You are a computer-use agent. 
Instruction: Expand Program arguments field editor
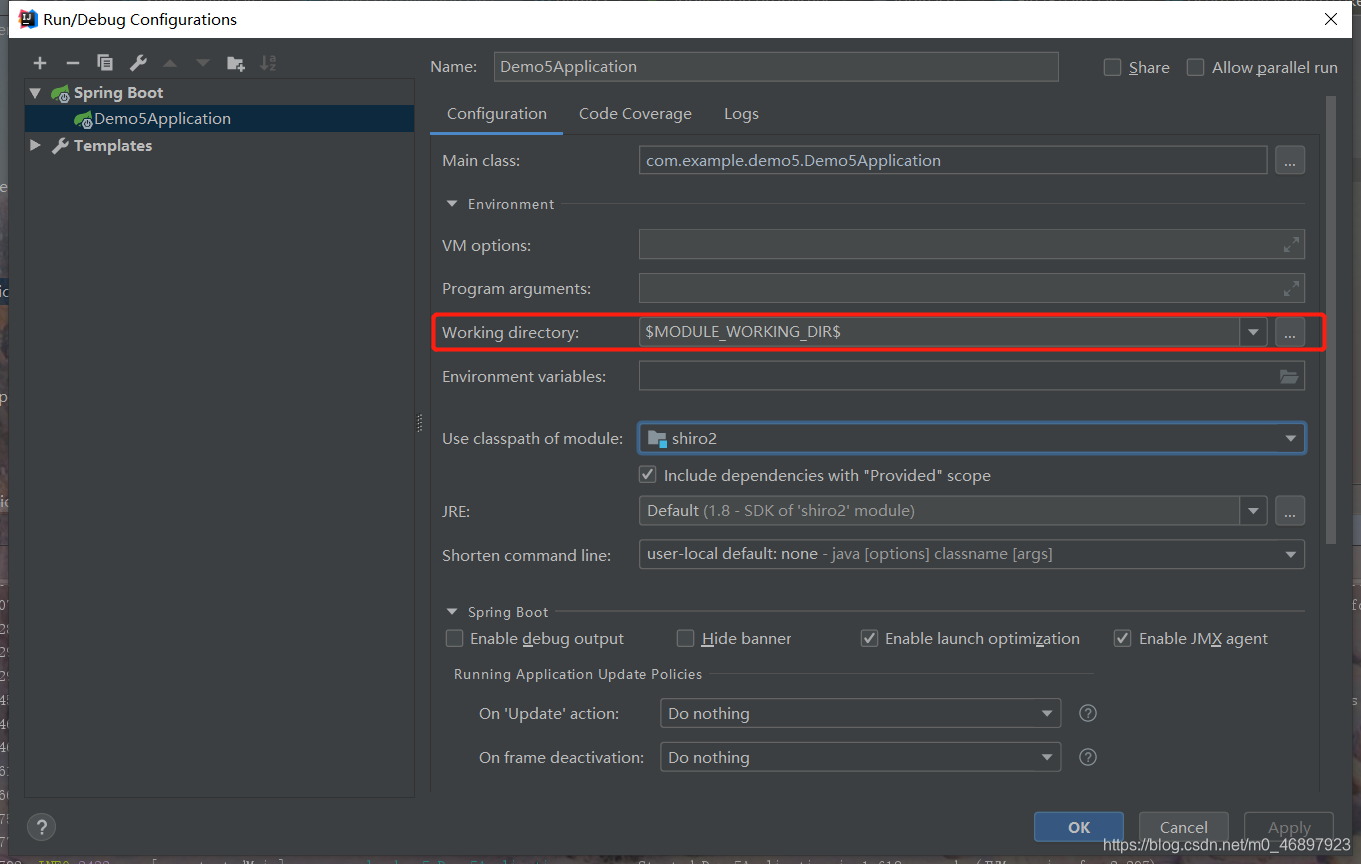1291,289
